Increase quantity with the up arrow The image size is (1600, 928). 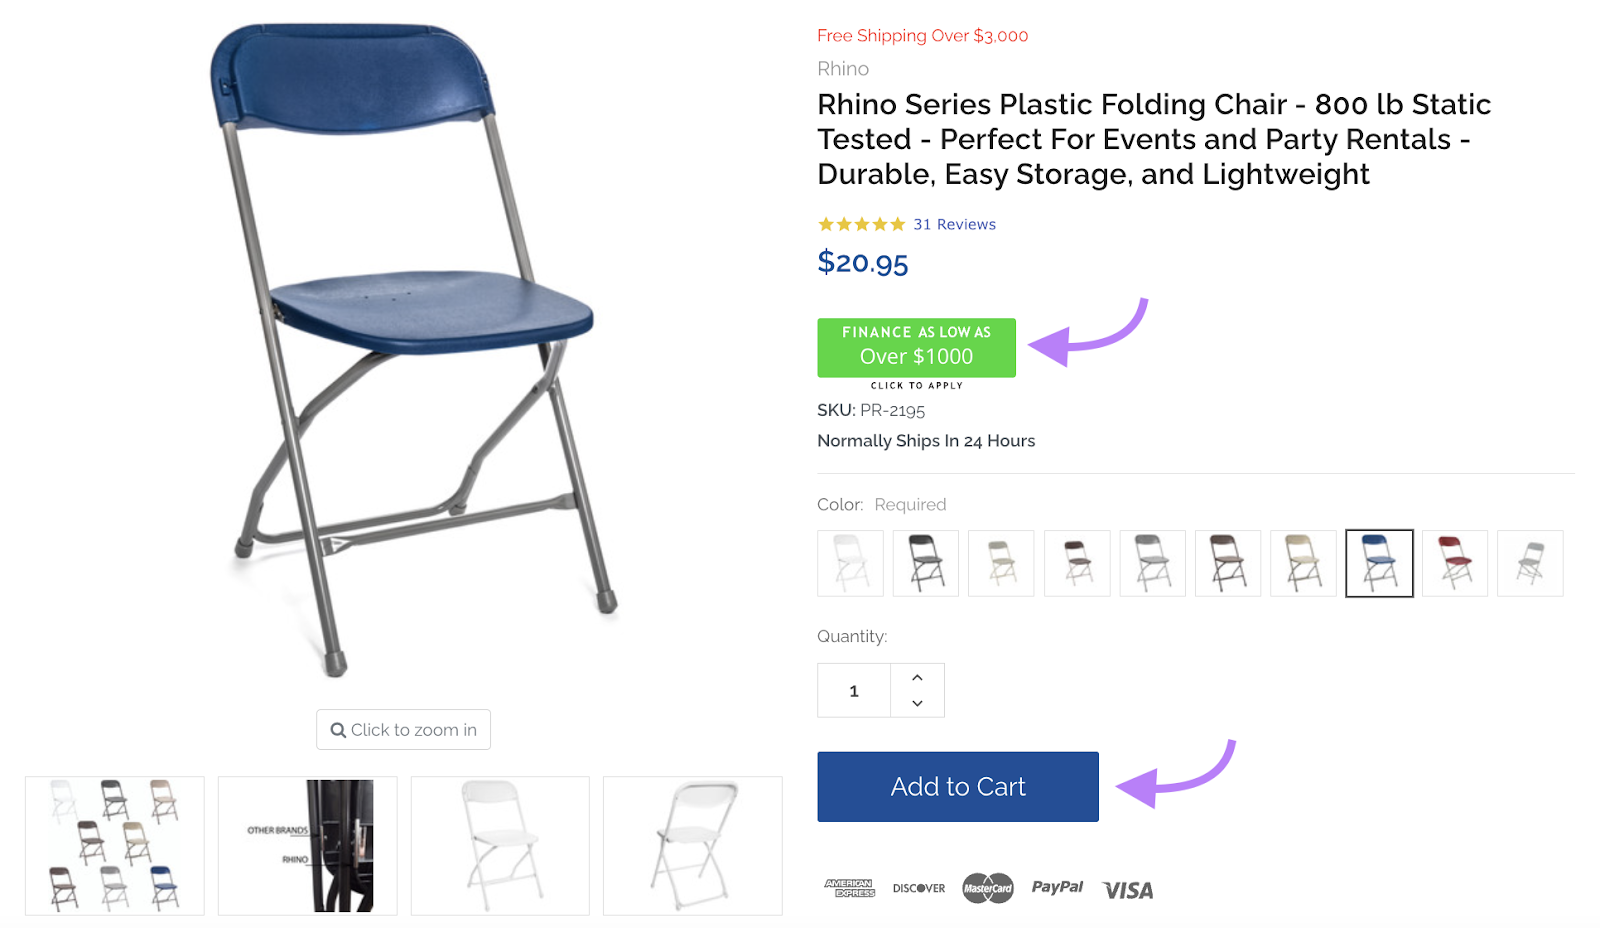pos(917,677)
